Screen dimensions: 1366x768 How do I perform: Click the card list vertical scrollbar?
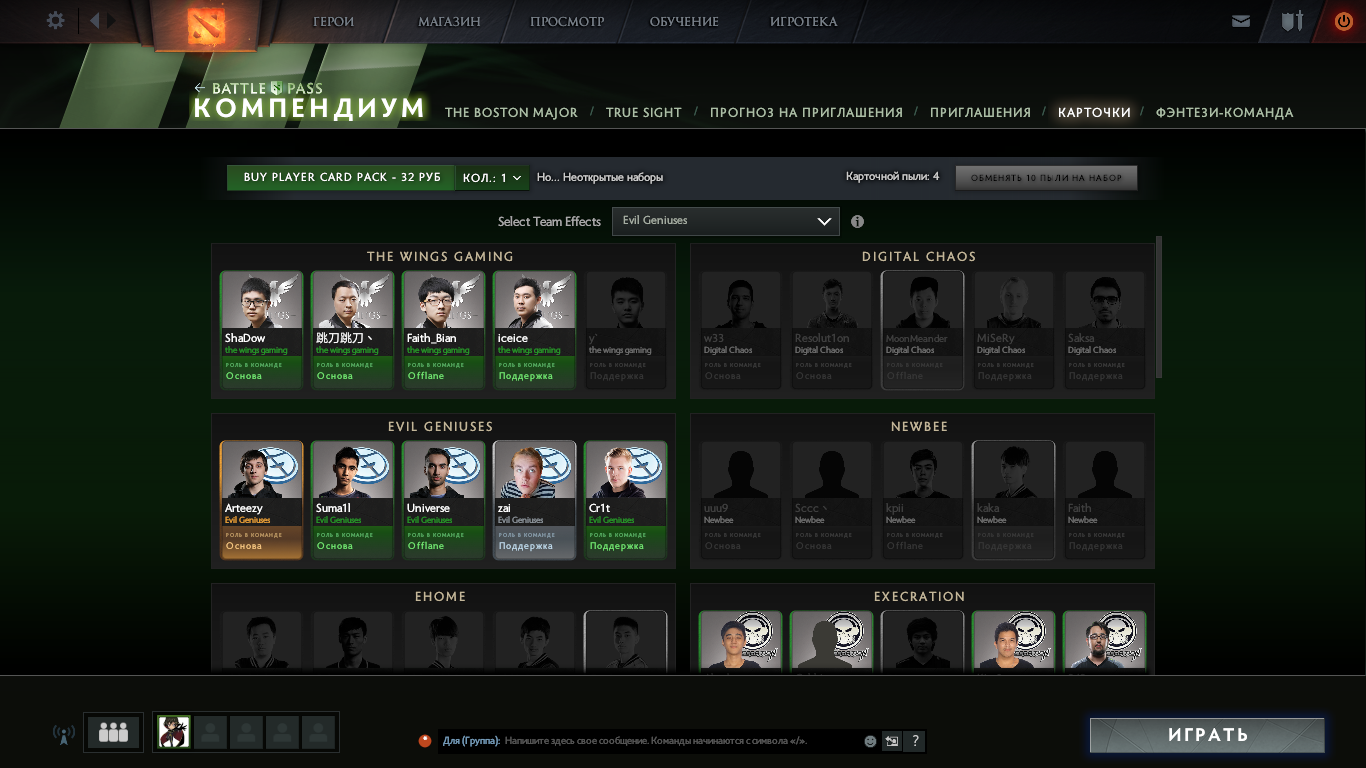coord(1159,306)
